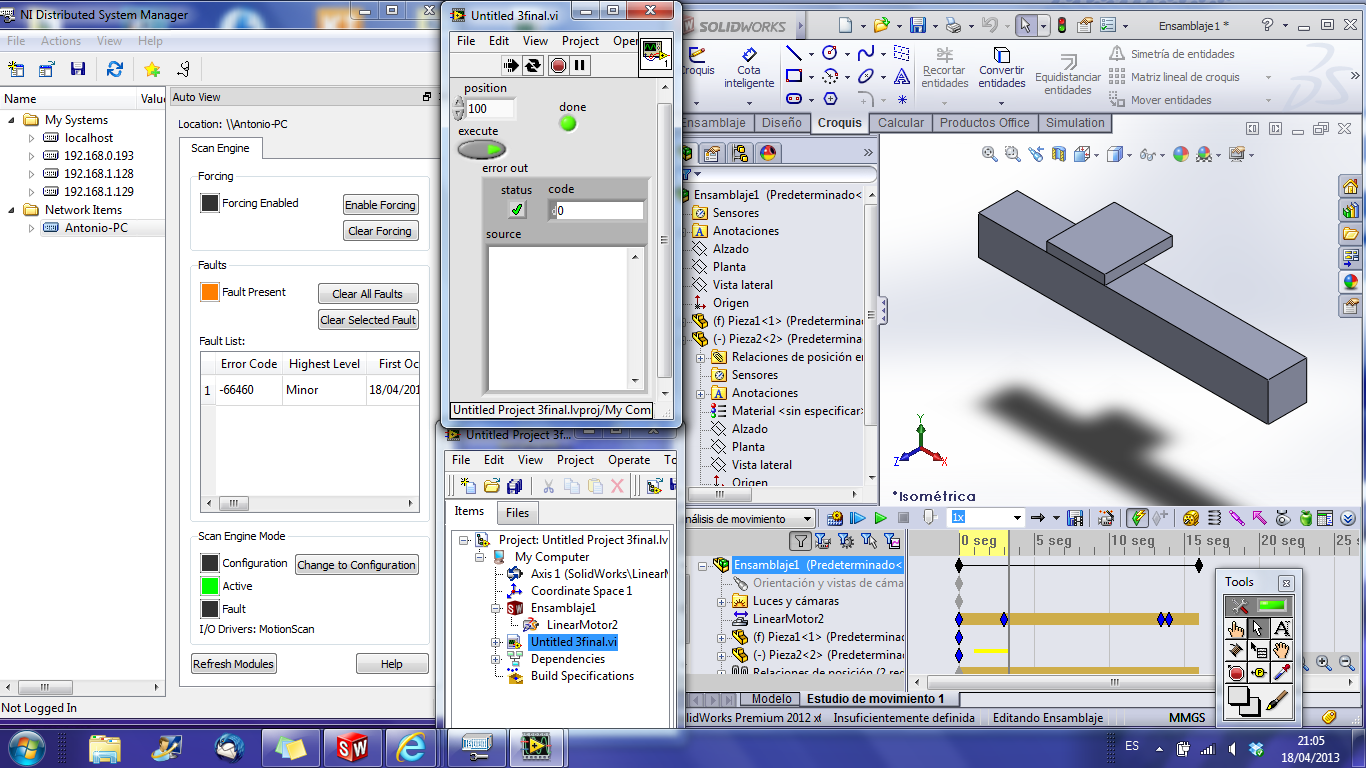Image resolution: width=1366 pixels, height=768 pixels.
Task: Open the playback speed 1x dropdown
Action: [1018, 518]
